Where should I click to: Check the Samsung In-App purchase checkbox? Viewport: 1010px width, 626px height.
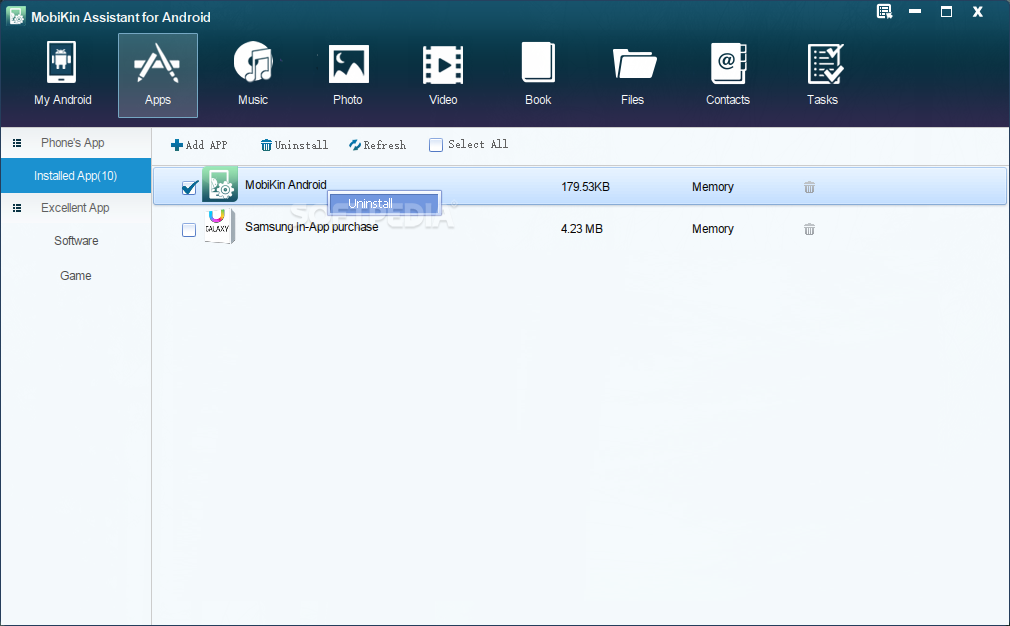189,230
